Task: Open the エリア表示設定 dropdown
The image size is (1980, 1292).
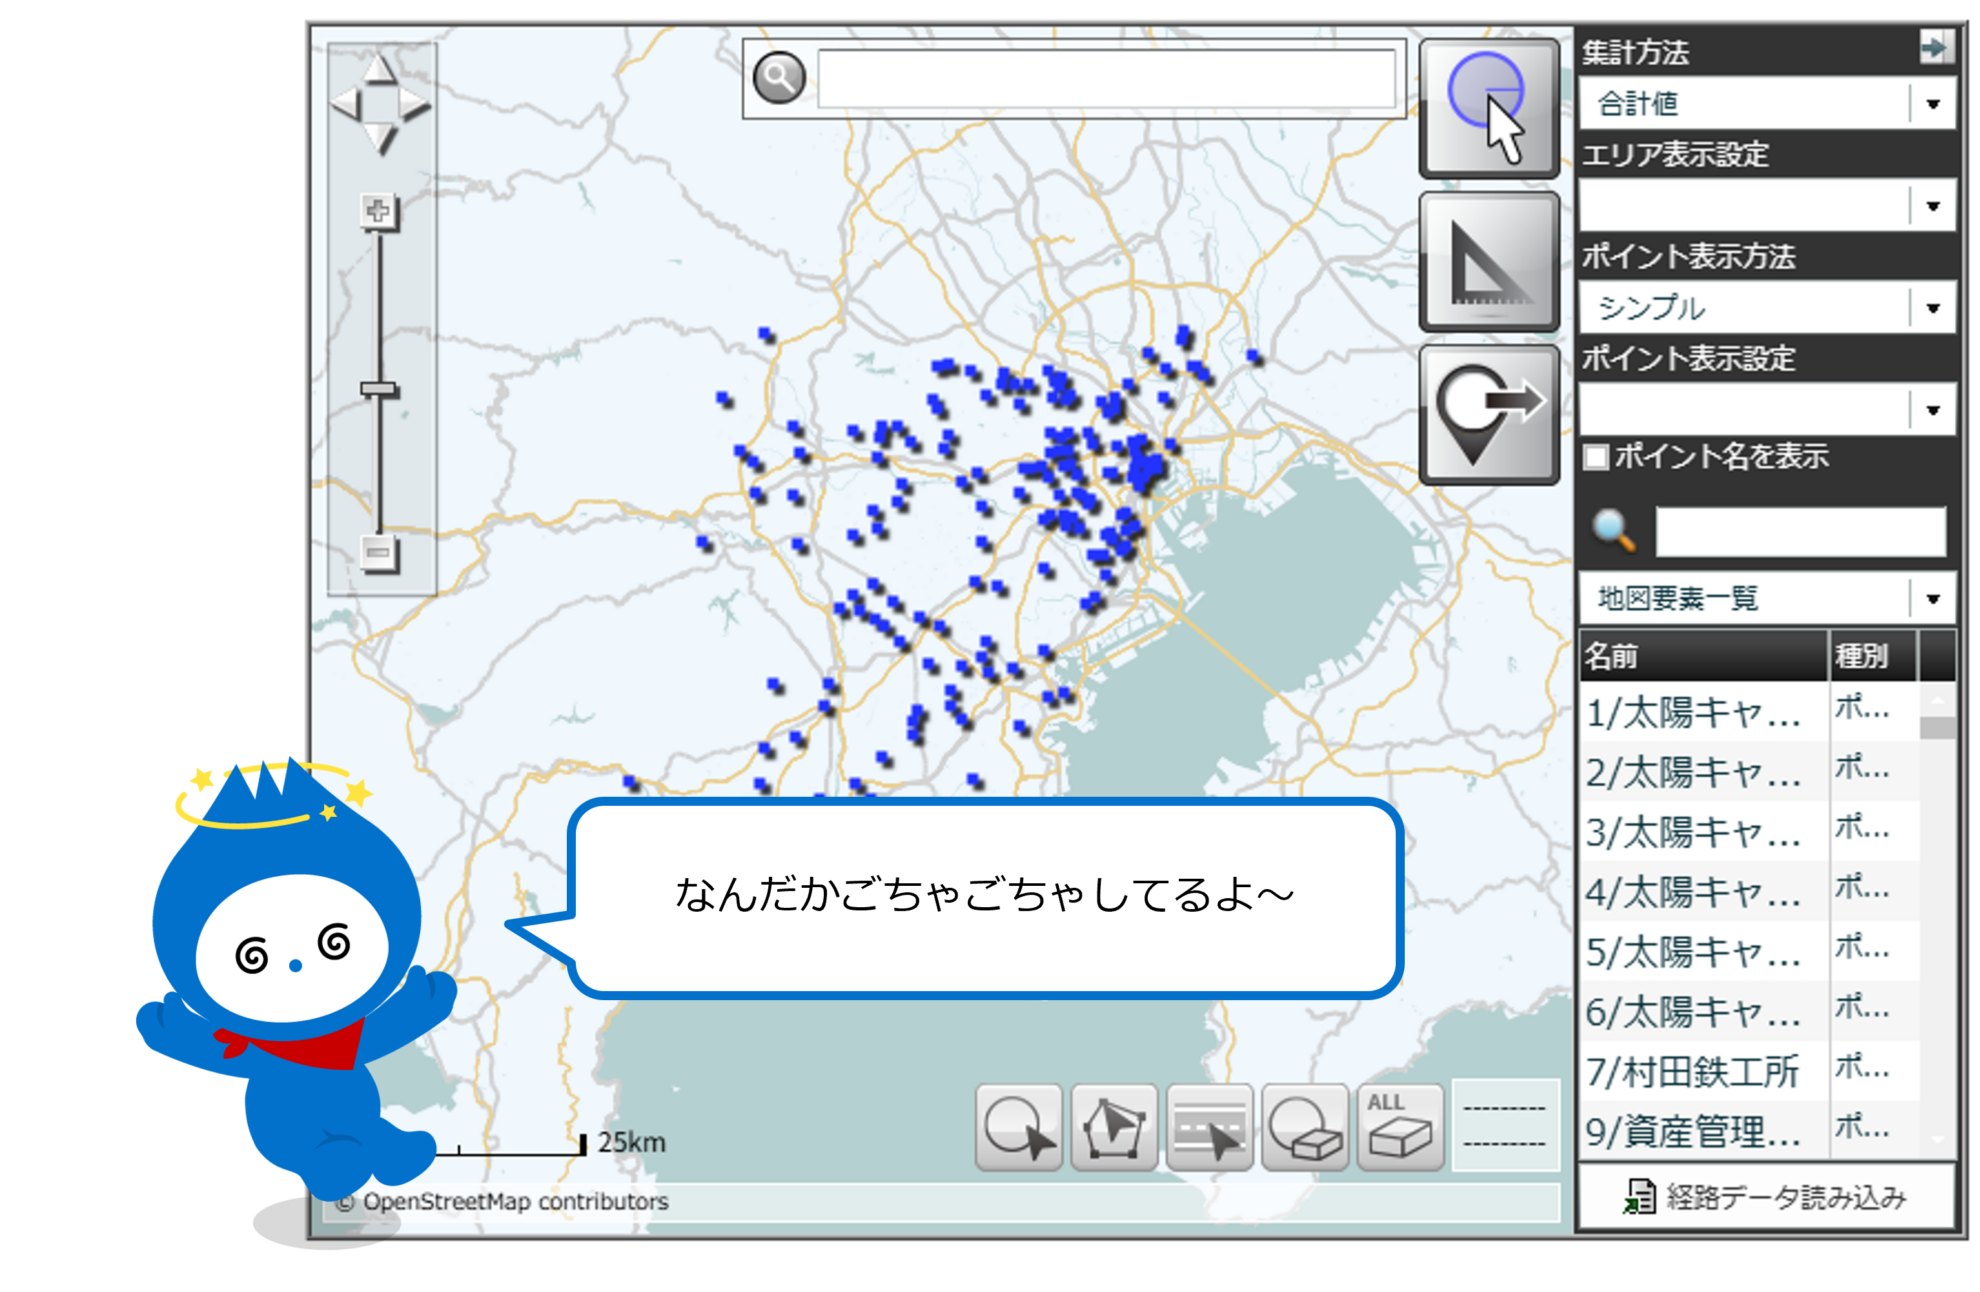Action: [x=1767, y=206]
